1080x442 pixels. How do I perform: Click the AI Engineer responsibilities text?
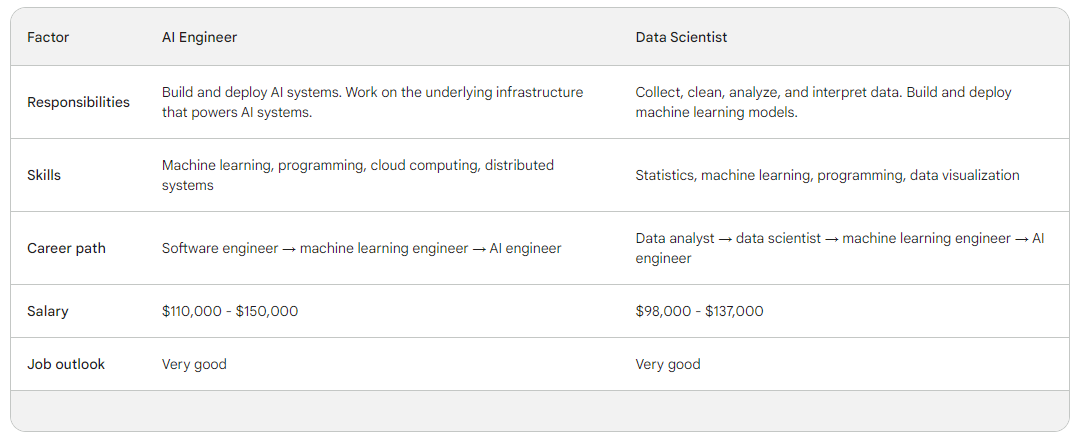[x=372, y=102]
